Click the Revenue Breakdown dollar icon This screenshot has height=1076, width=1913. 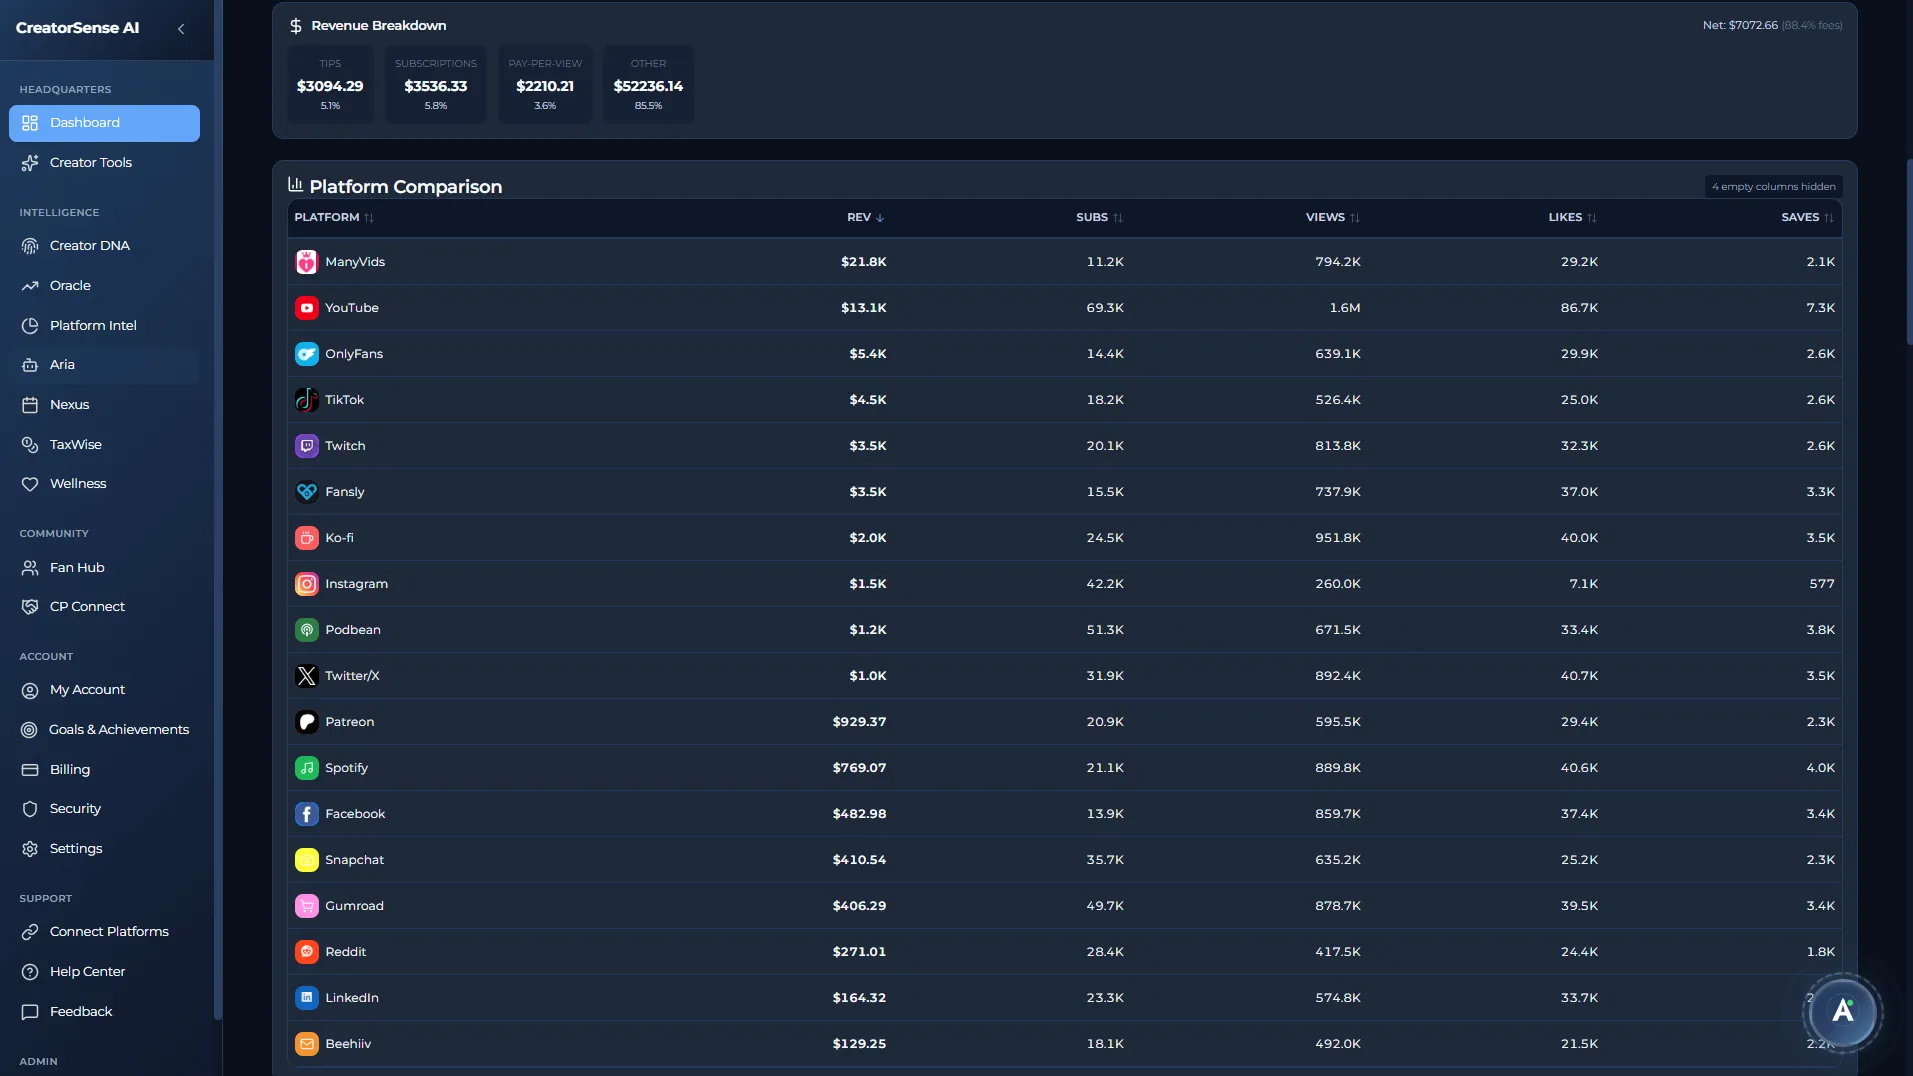(x=294, y=25)
